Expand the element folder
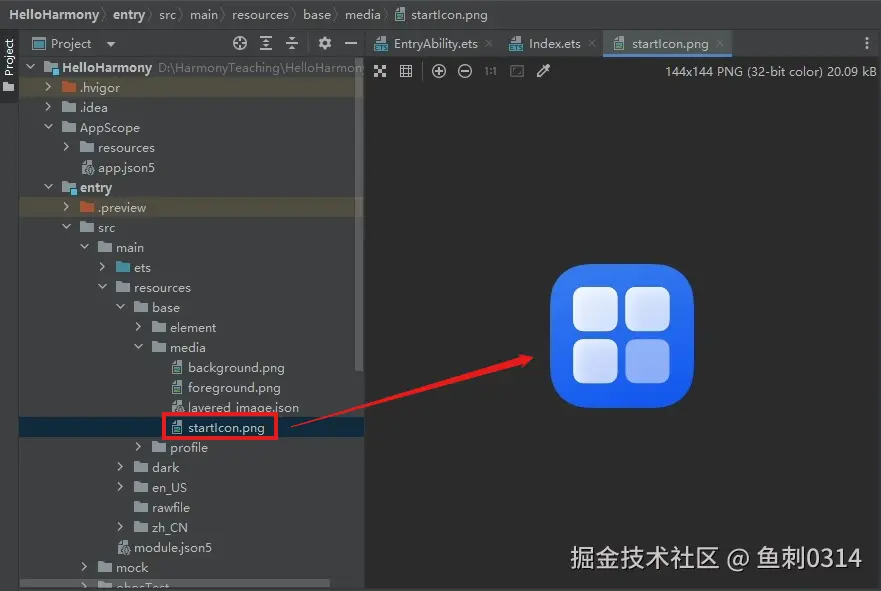881x591 pixels. click(x=138, y=326)
